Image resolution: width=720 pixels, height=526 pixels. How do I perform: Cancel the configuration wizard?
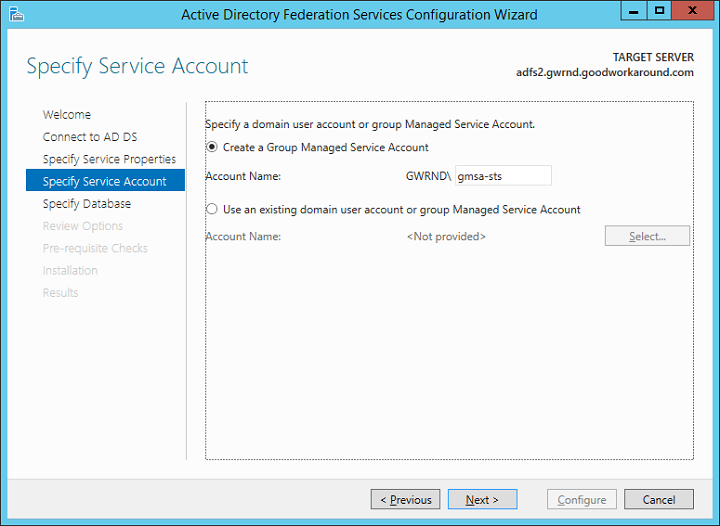pos(658,499)
